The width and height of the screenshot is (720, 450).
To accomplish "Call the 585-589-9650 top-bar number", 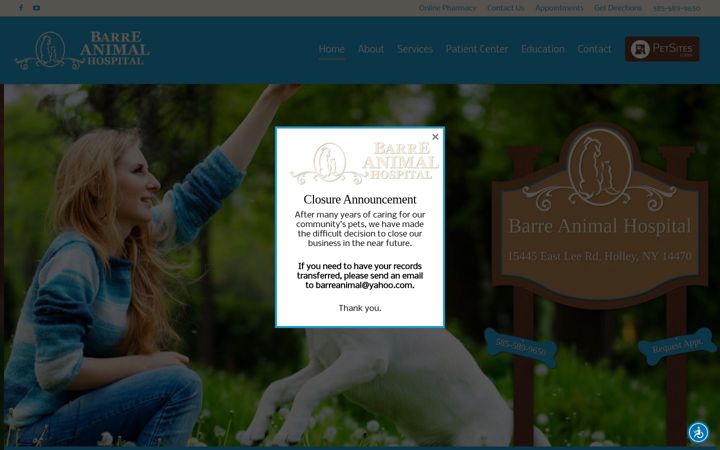I will [676, 8].
